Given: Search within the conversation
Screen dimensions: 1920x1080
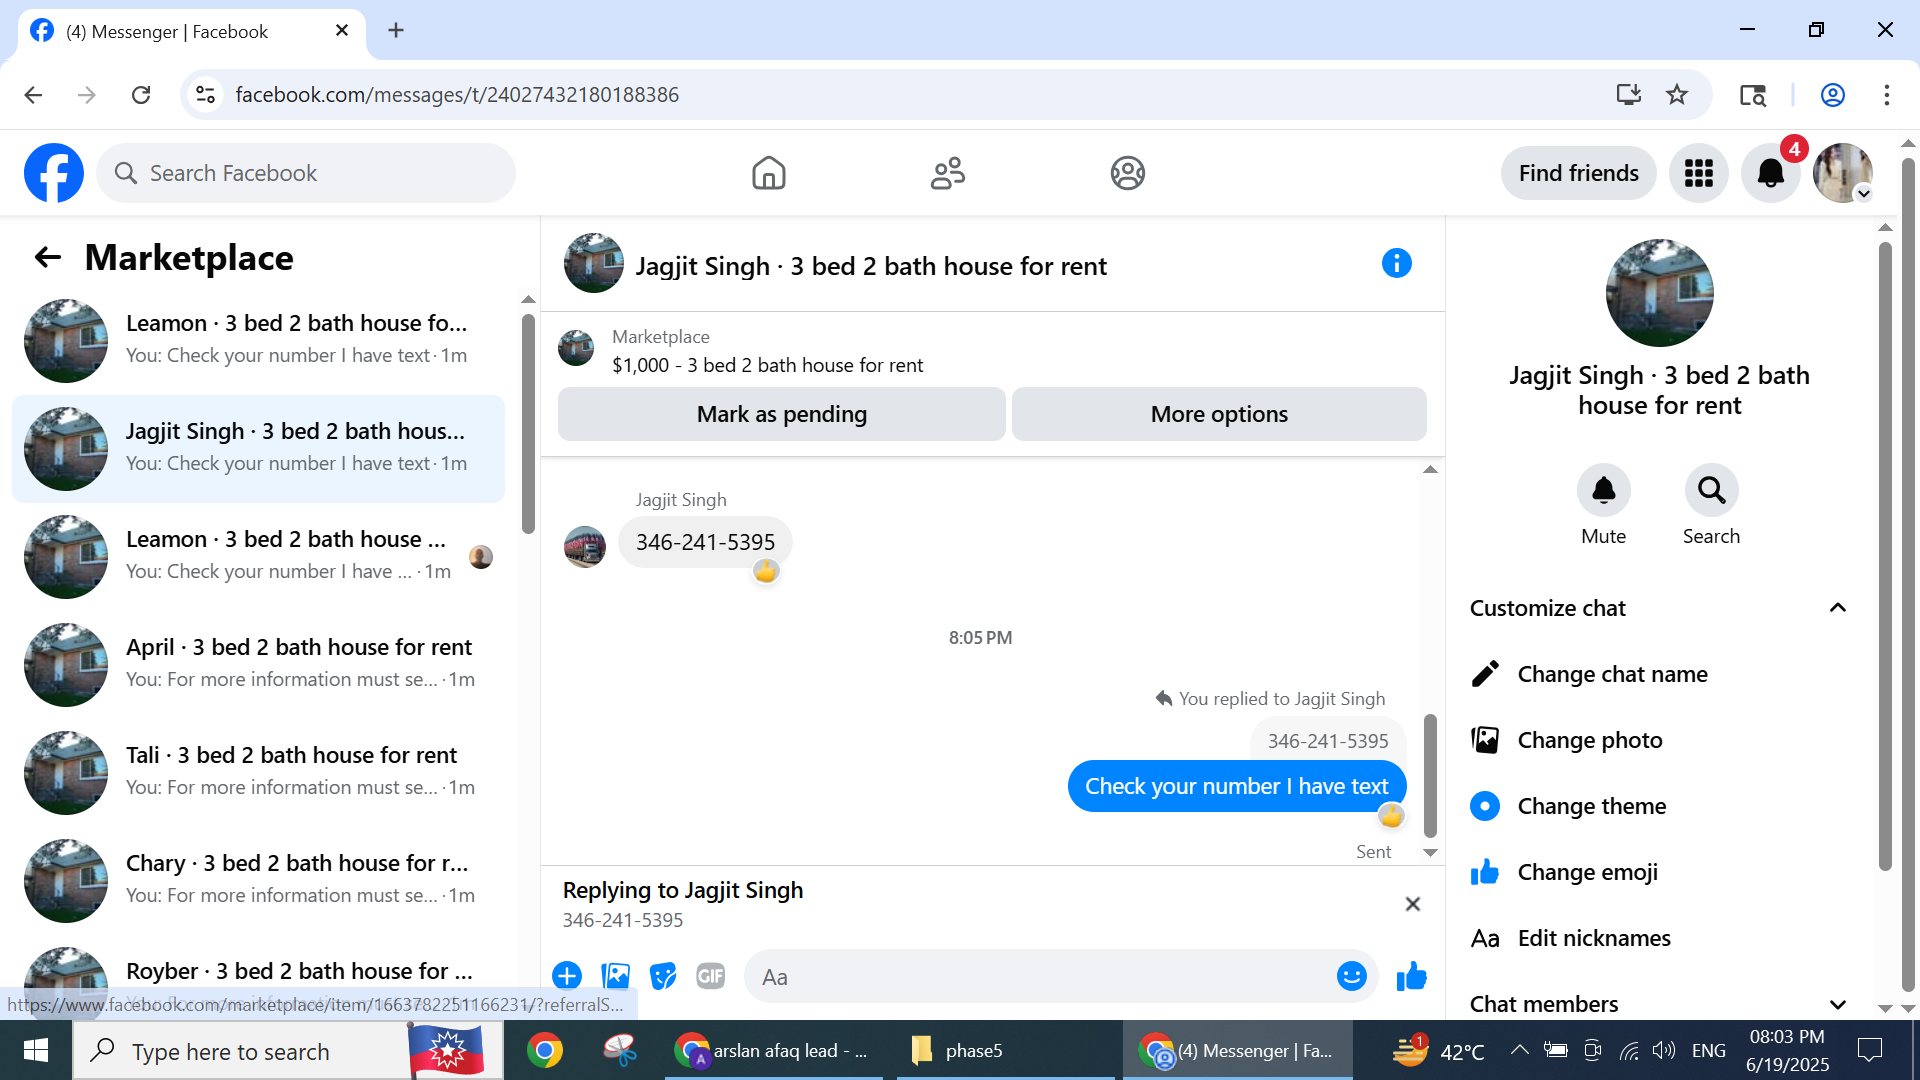Looking at the screenshot, I should tap(1711, 490).
